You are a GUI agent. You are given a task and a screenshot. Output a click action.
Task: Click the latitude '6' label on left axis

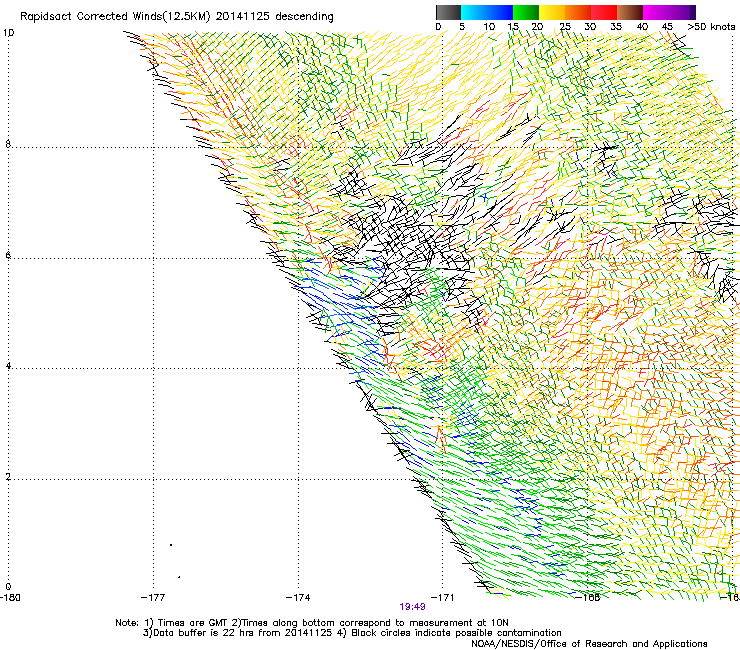pyautogui.click(x=8, y=255)
